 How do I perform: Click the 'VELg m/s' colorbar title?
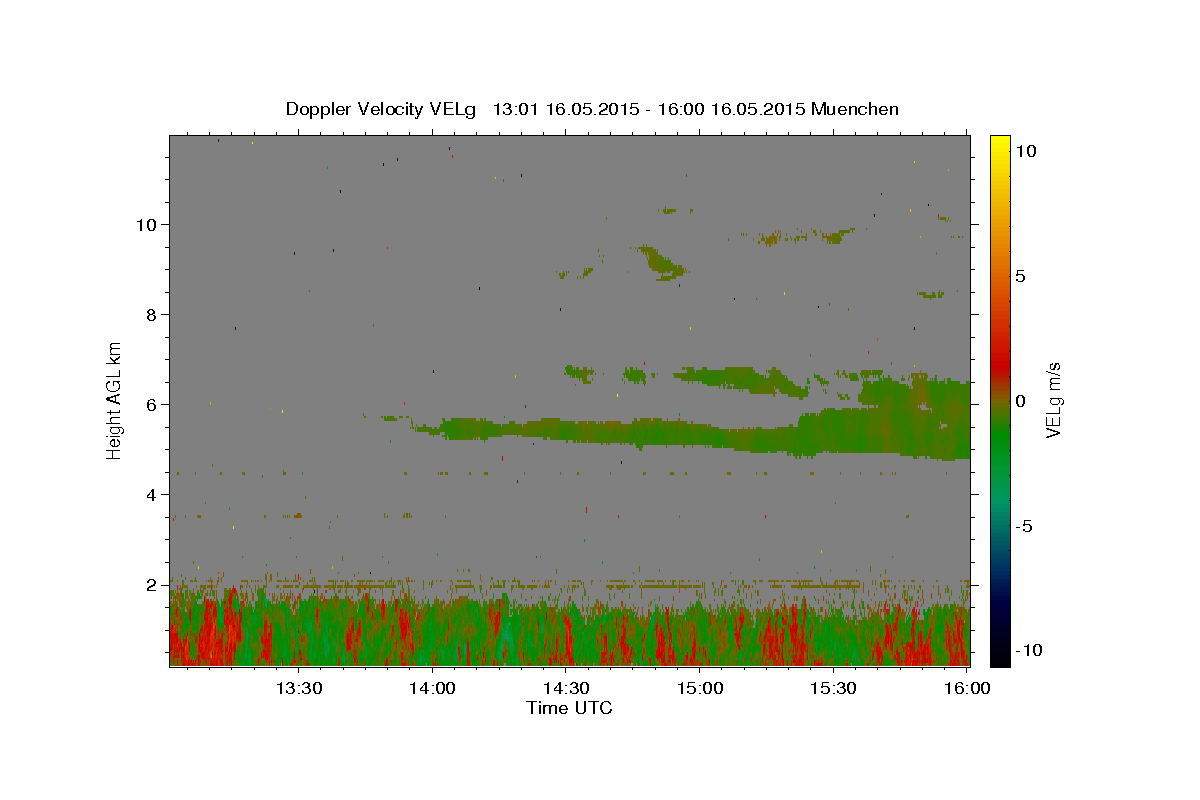1054,400
